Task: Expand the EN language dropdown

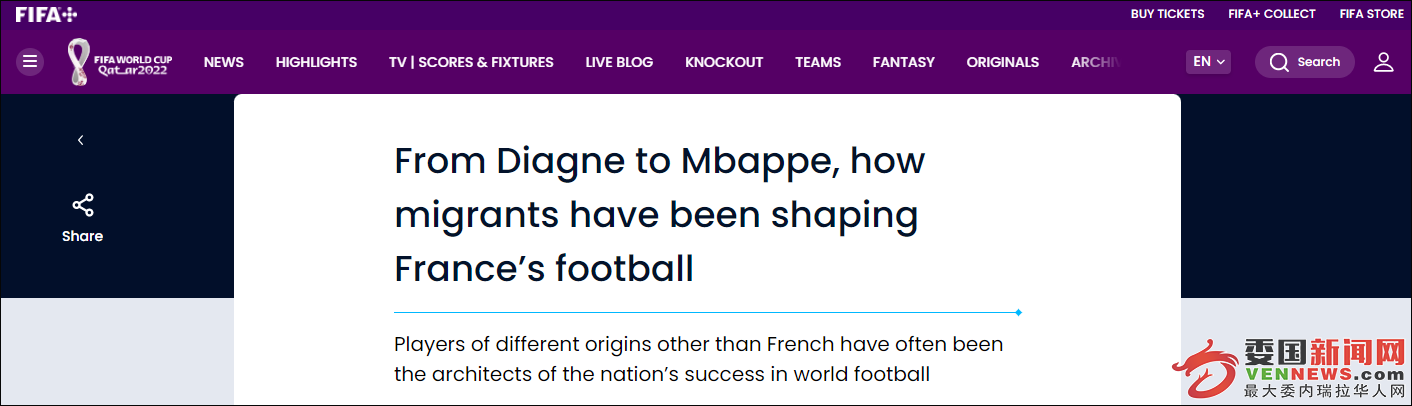Action: [x=1208, y=62]
